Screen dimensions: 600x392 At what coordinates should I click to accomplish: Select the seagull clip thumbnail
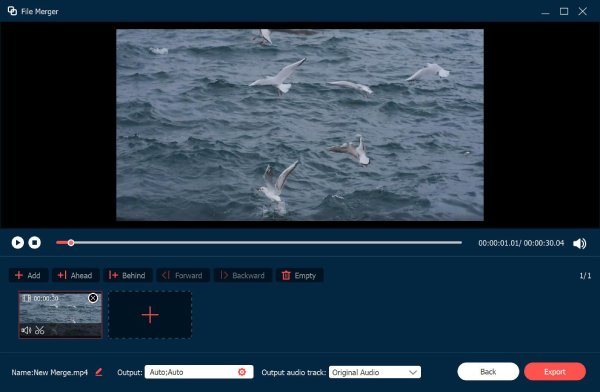pos(60,315)
